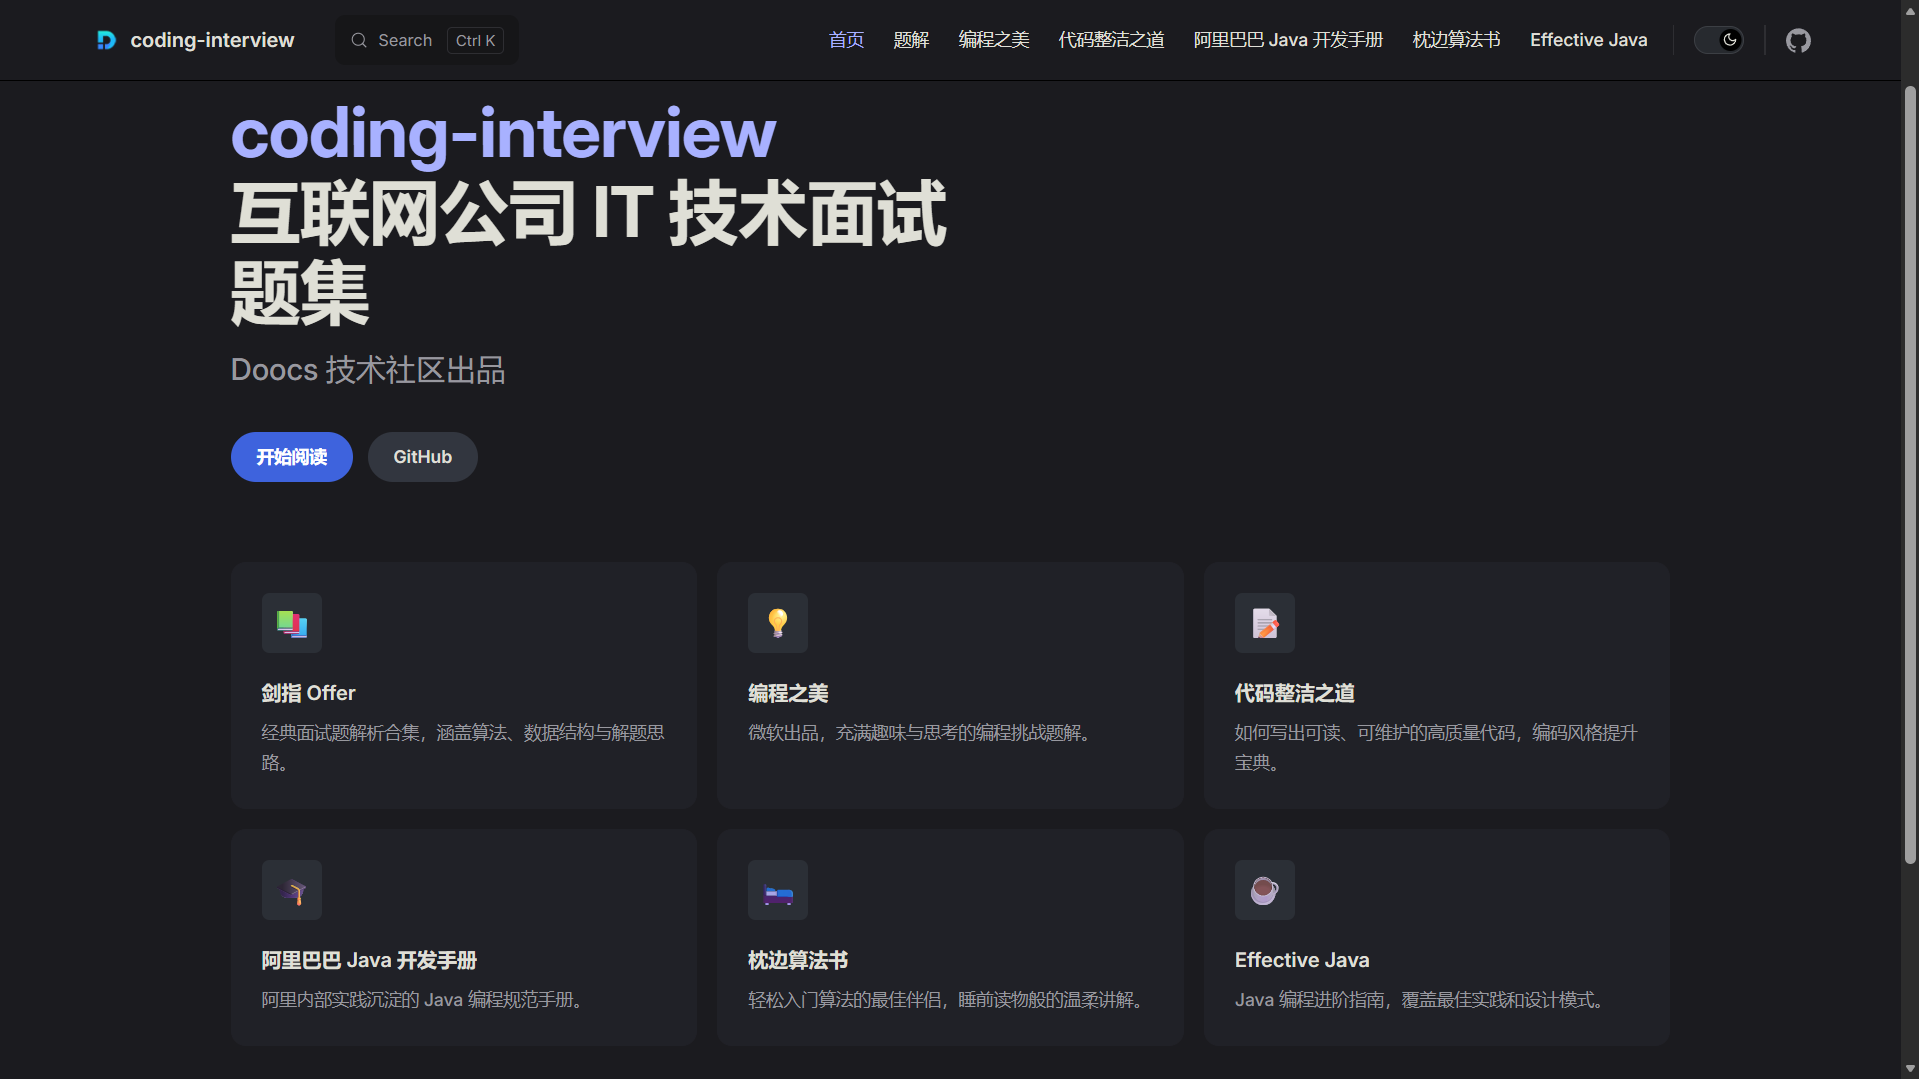This screenshot has height=1079, width=1919.
Task: Click the graduation cap icon for 阿里巴巴 Java 开发手册
Action: coord(291,889)
